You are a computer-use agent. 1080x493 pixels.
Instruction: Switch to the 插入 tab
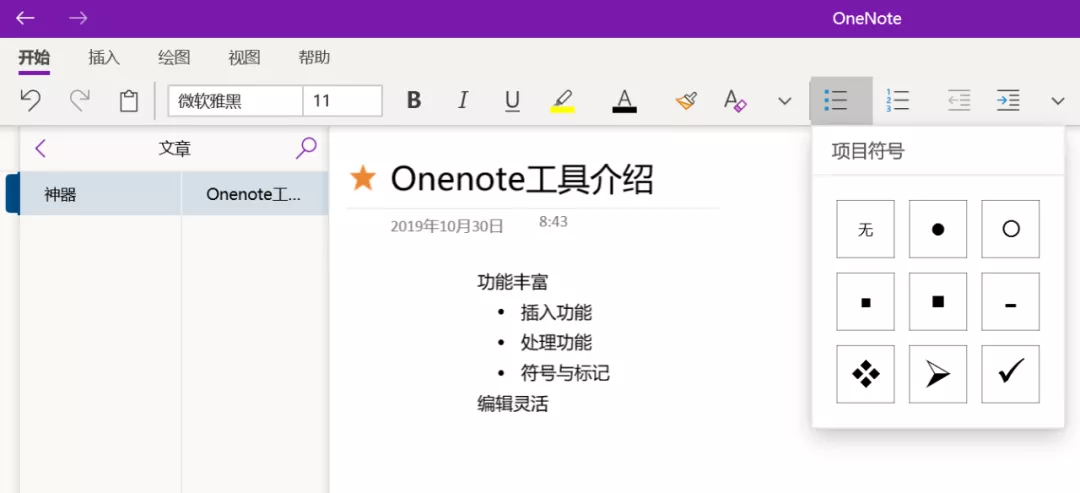point(104,58)
